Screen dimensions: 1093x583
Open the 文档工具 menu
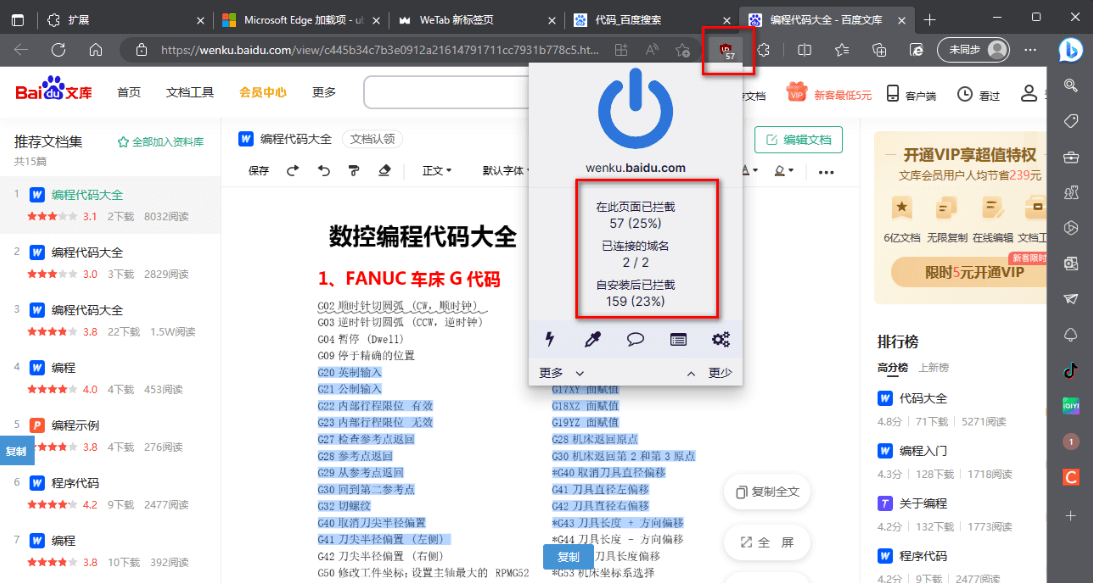point(190,92)
